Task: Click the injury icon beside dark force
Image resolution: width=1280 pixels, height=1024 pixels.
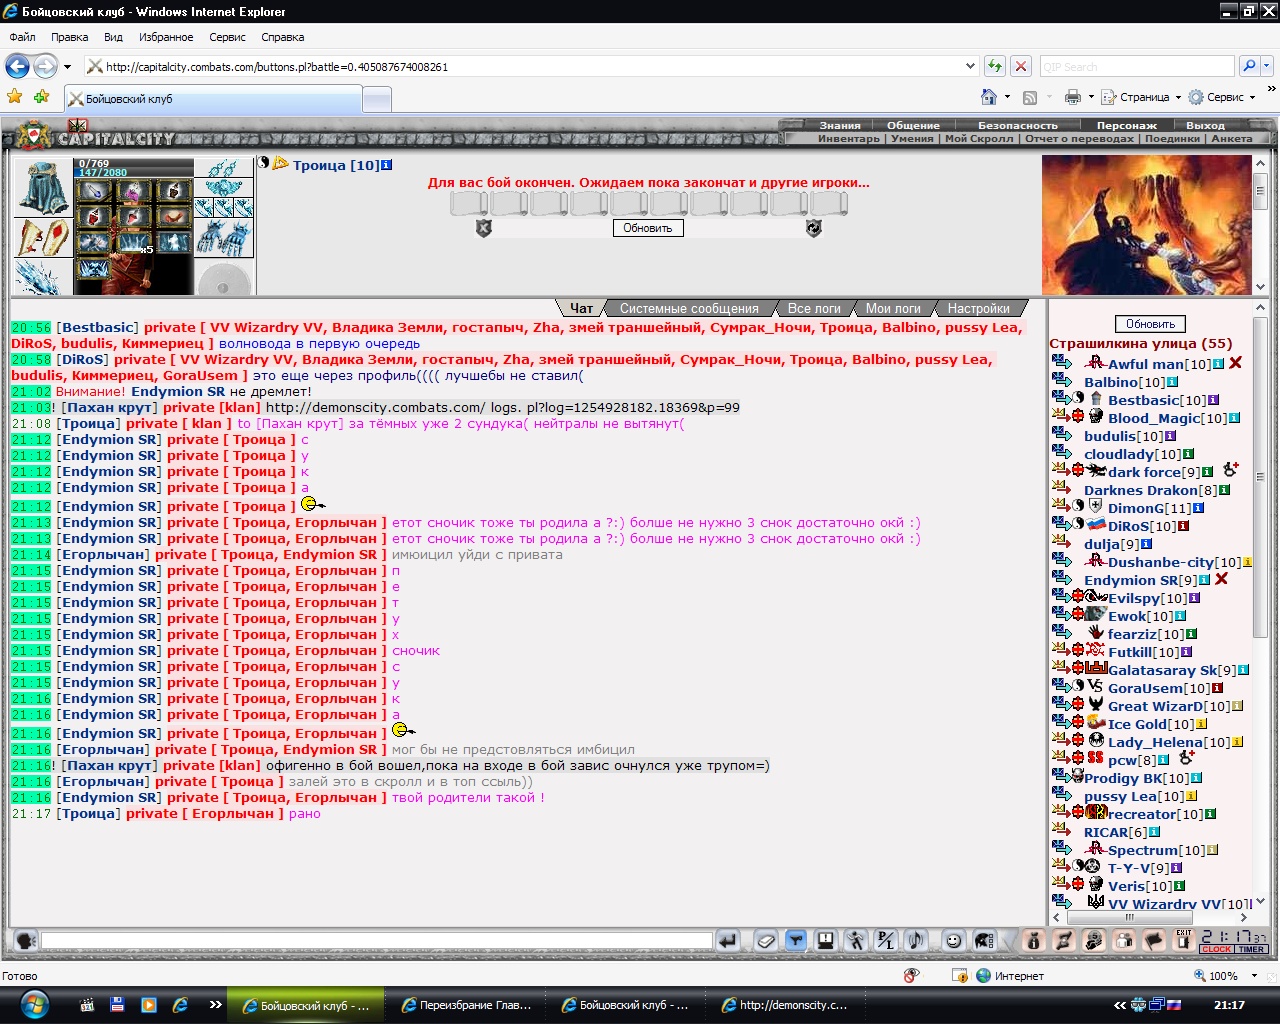Action: (1230, 470)
